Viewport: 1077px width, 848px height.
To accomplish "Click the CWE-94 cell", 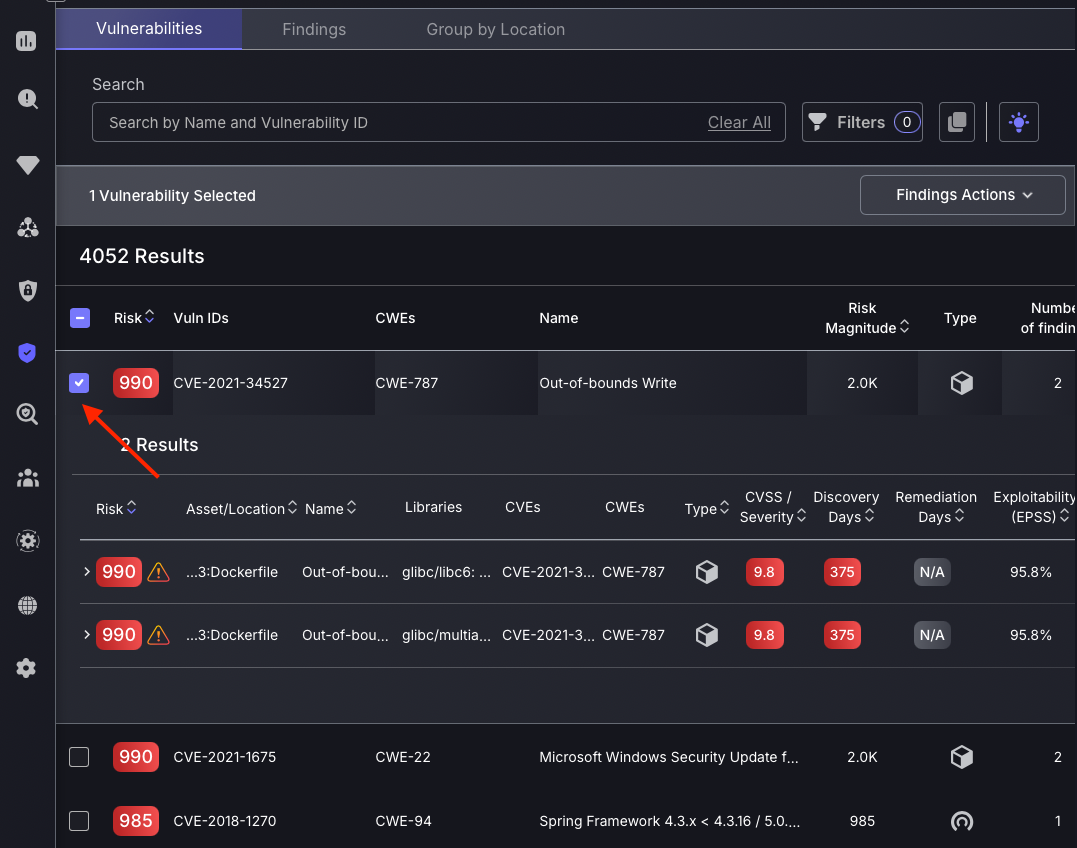I will click(403, 821).
